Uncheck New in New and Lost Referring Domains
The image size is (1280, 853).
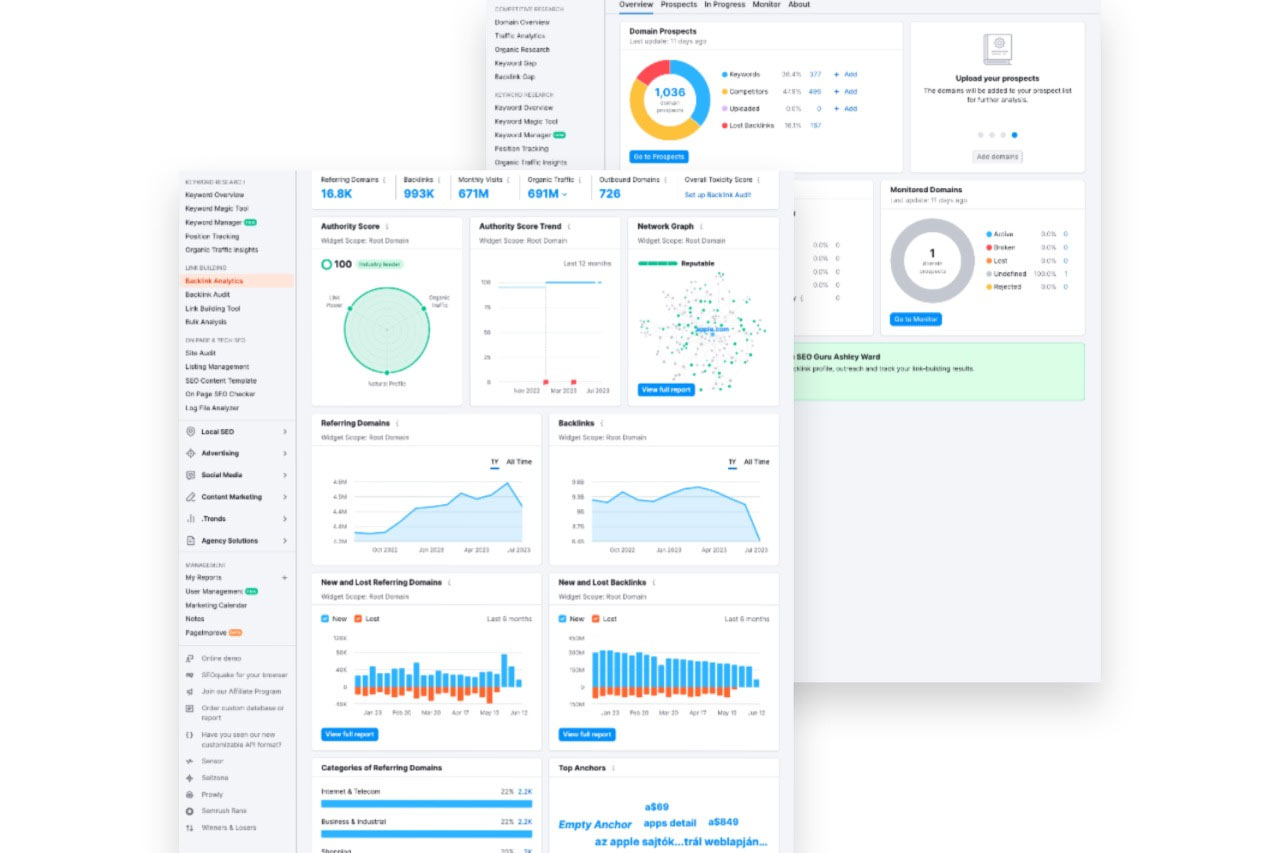coord(325,619)
